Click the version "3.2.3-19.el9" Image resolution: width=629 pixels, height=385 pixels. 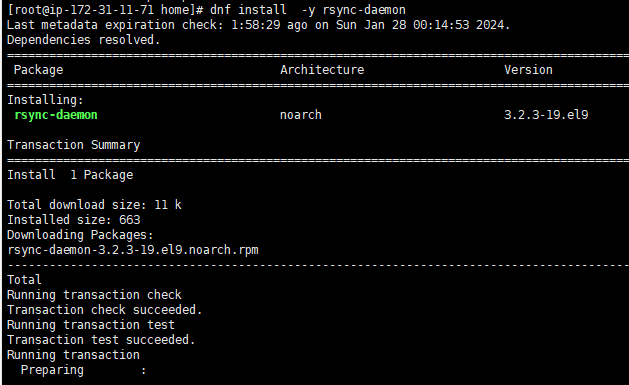(546, 115)
